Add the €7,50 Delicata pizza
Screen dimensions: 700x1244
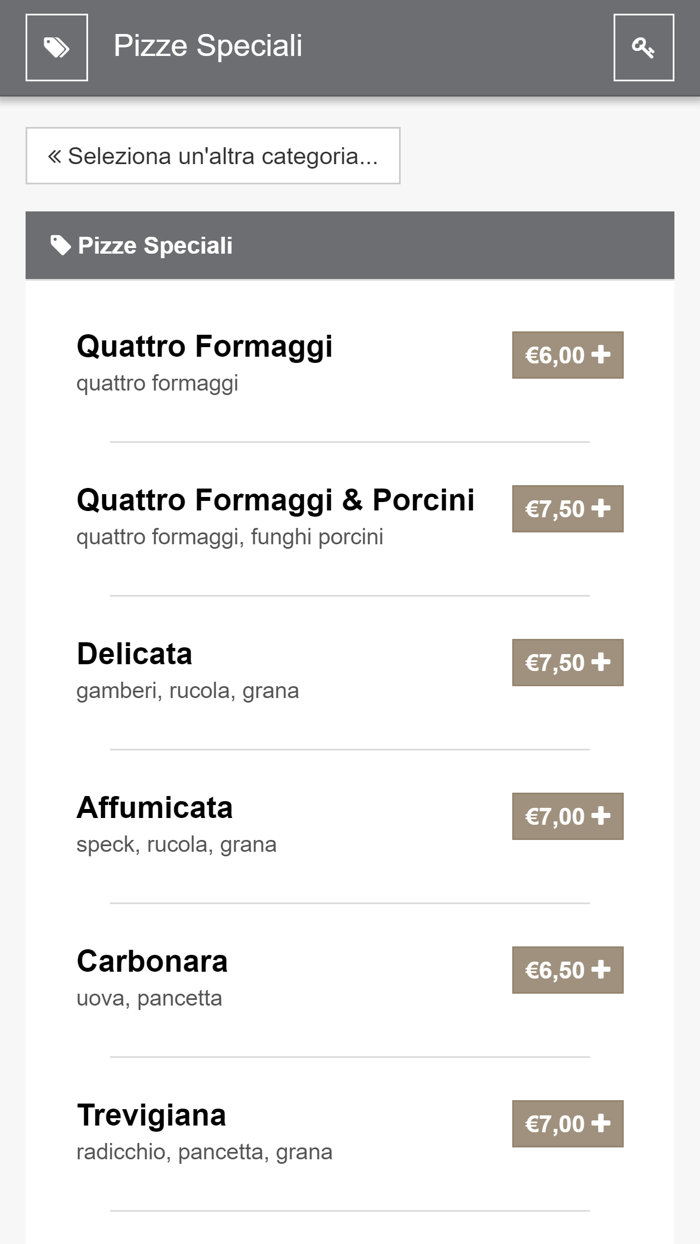567,662
